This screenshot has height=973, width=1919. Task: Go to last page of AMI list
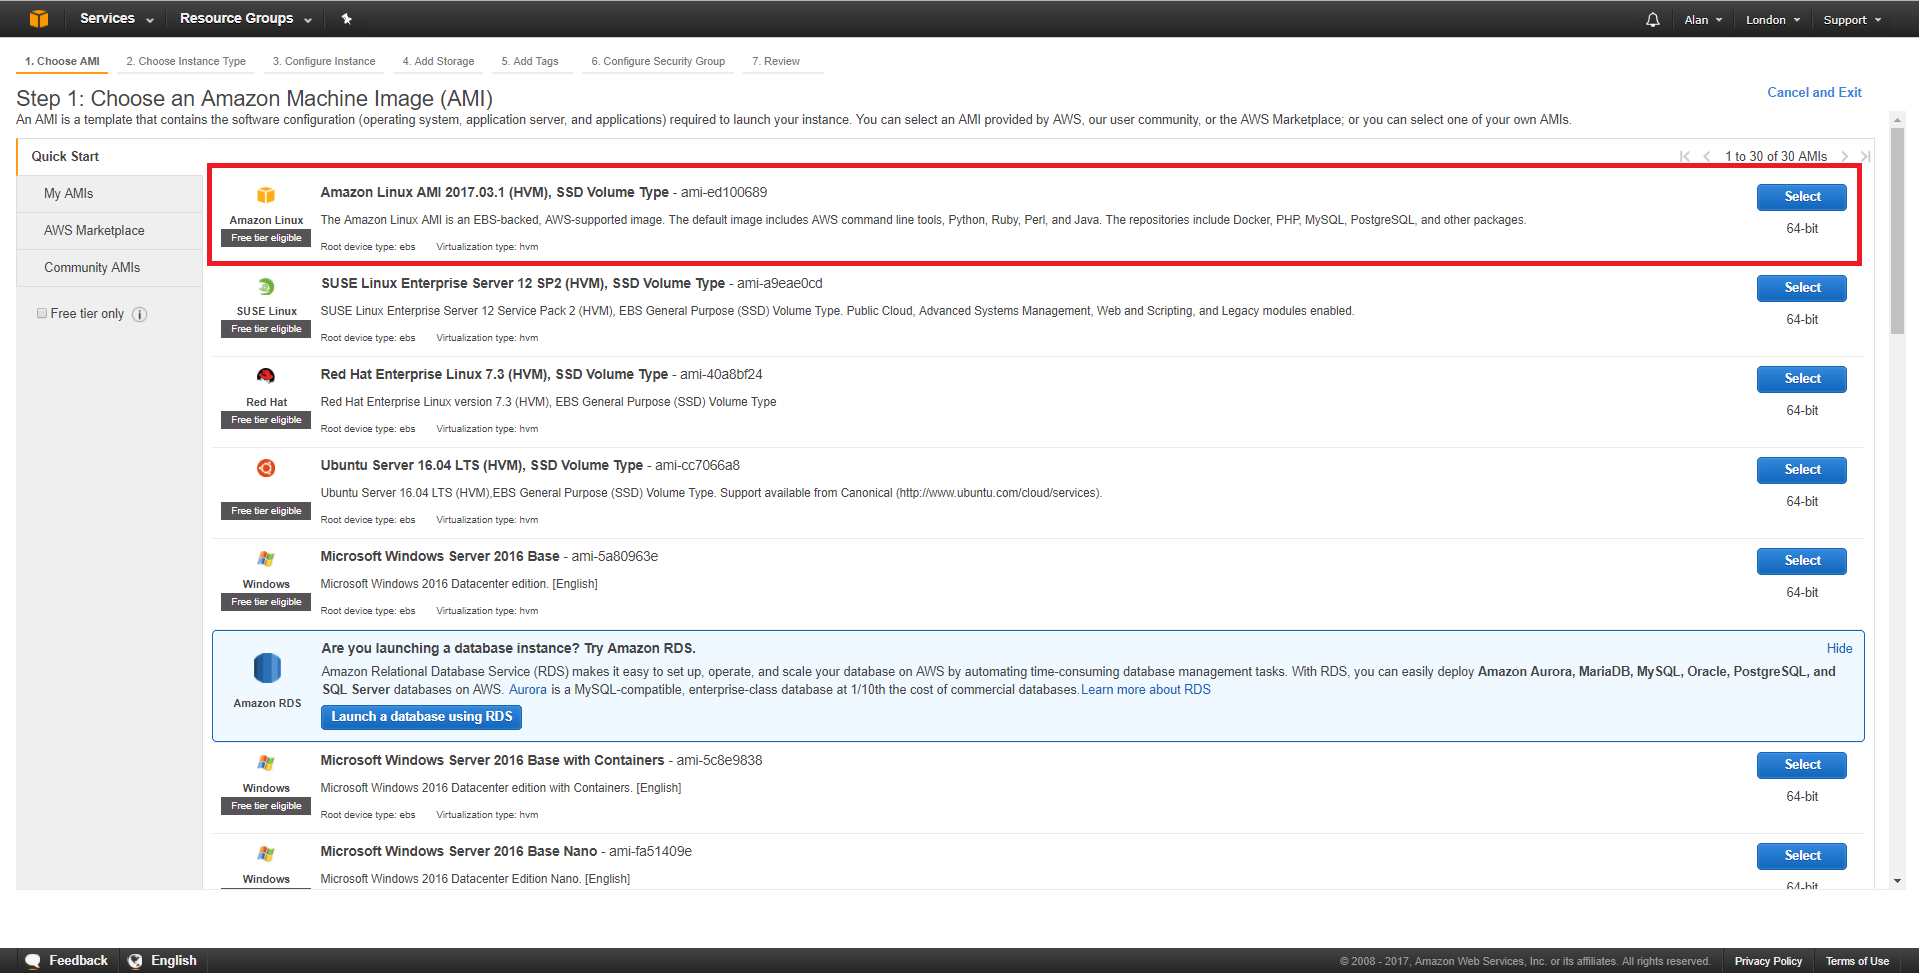tap(1865, 156)
